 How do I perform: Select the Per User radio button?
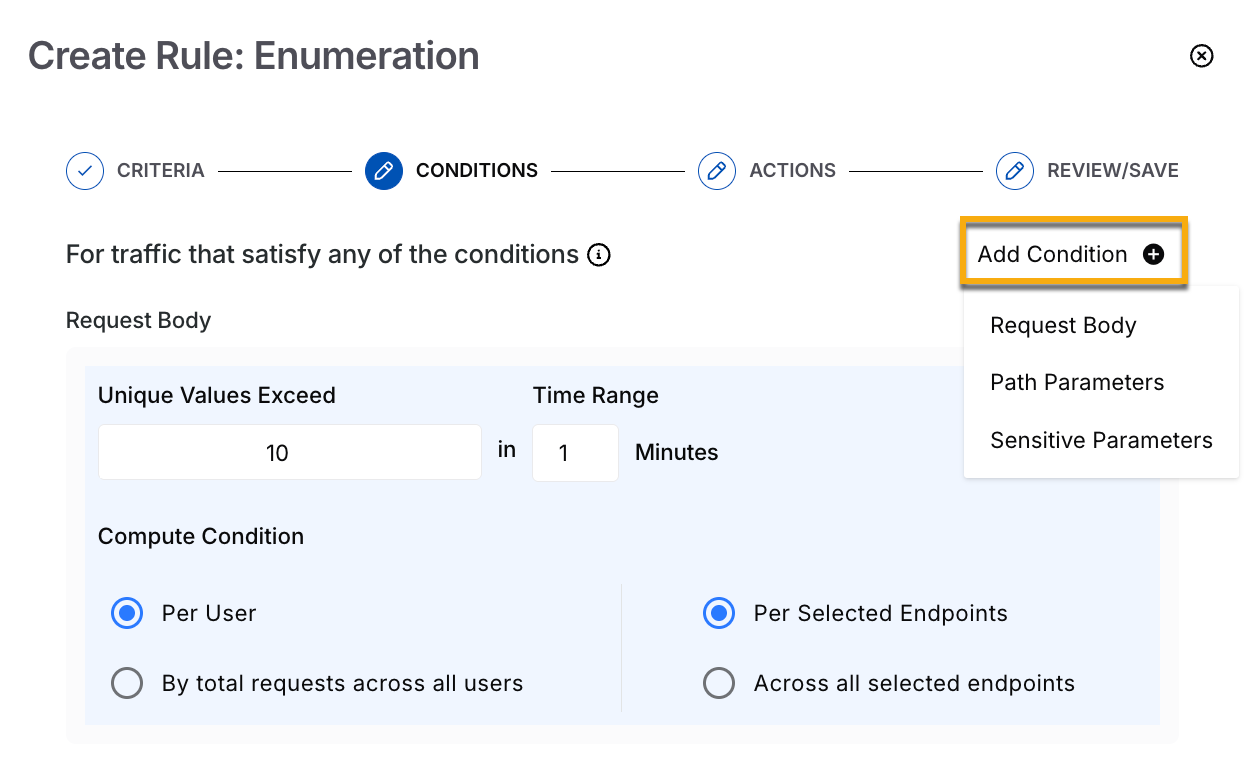coord(127,613)
